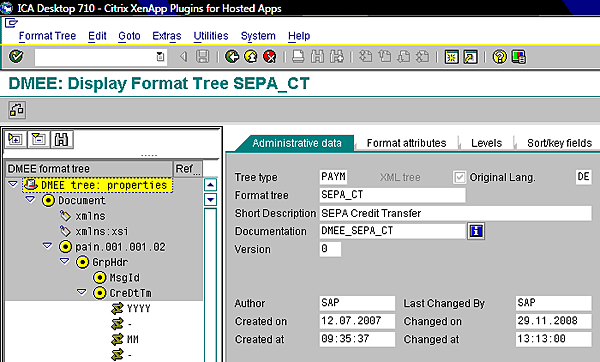Select the MsgId tree node
Viewport: 600px width, 362px height.
125,277
